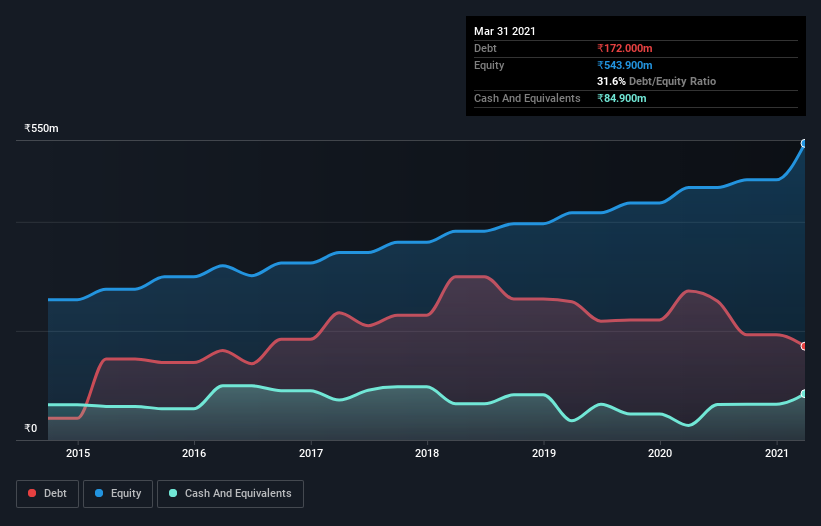The height and width of the screenshot is (526, 821).
Task: Click the 2017 axis label
Action: point(311,453)
